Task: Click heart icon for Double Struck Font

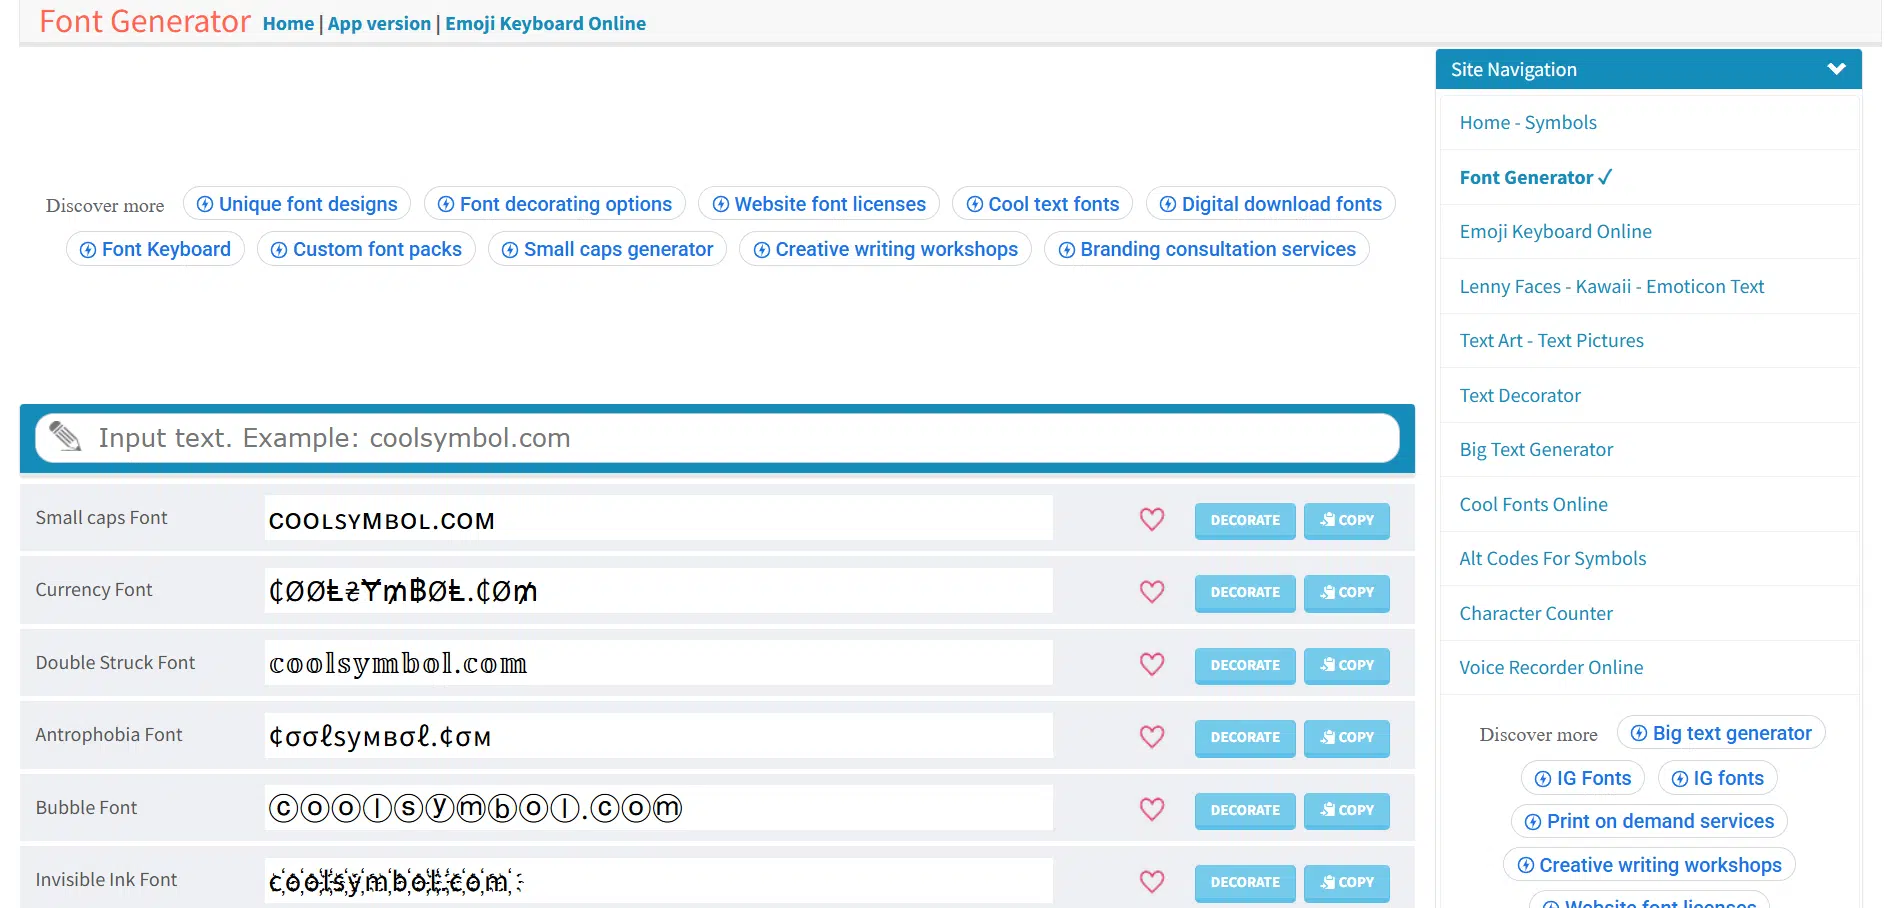Action: tap(1151, 665)
